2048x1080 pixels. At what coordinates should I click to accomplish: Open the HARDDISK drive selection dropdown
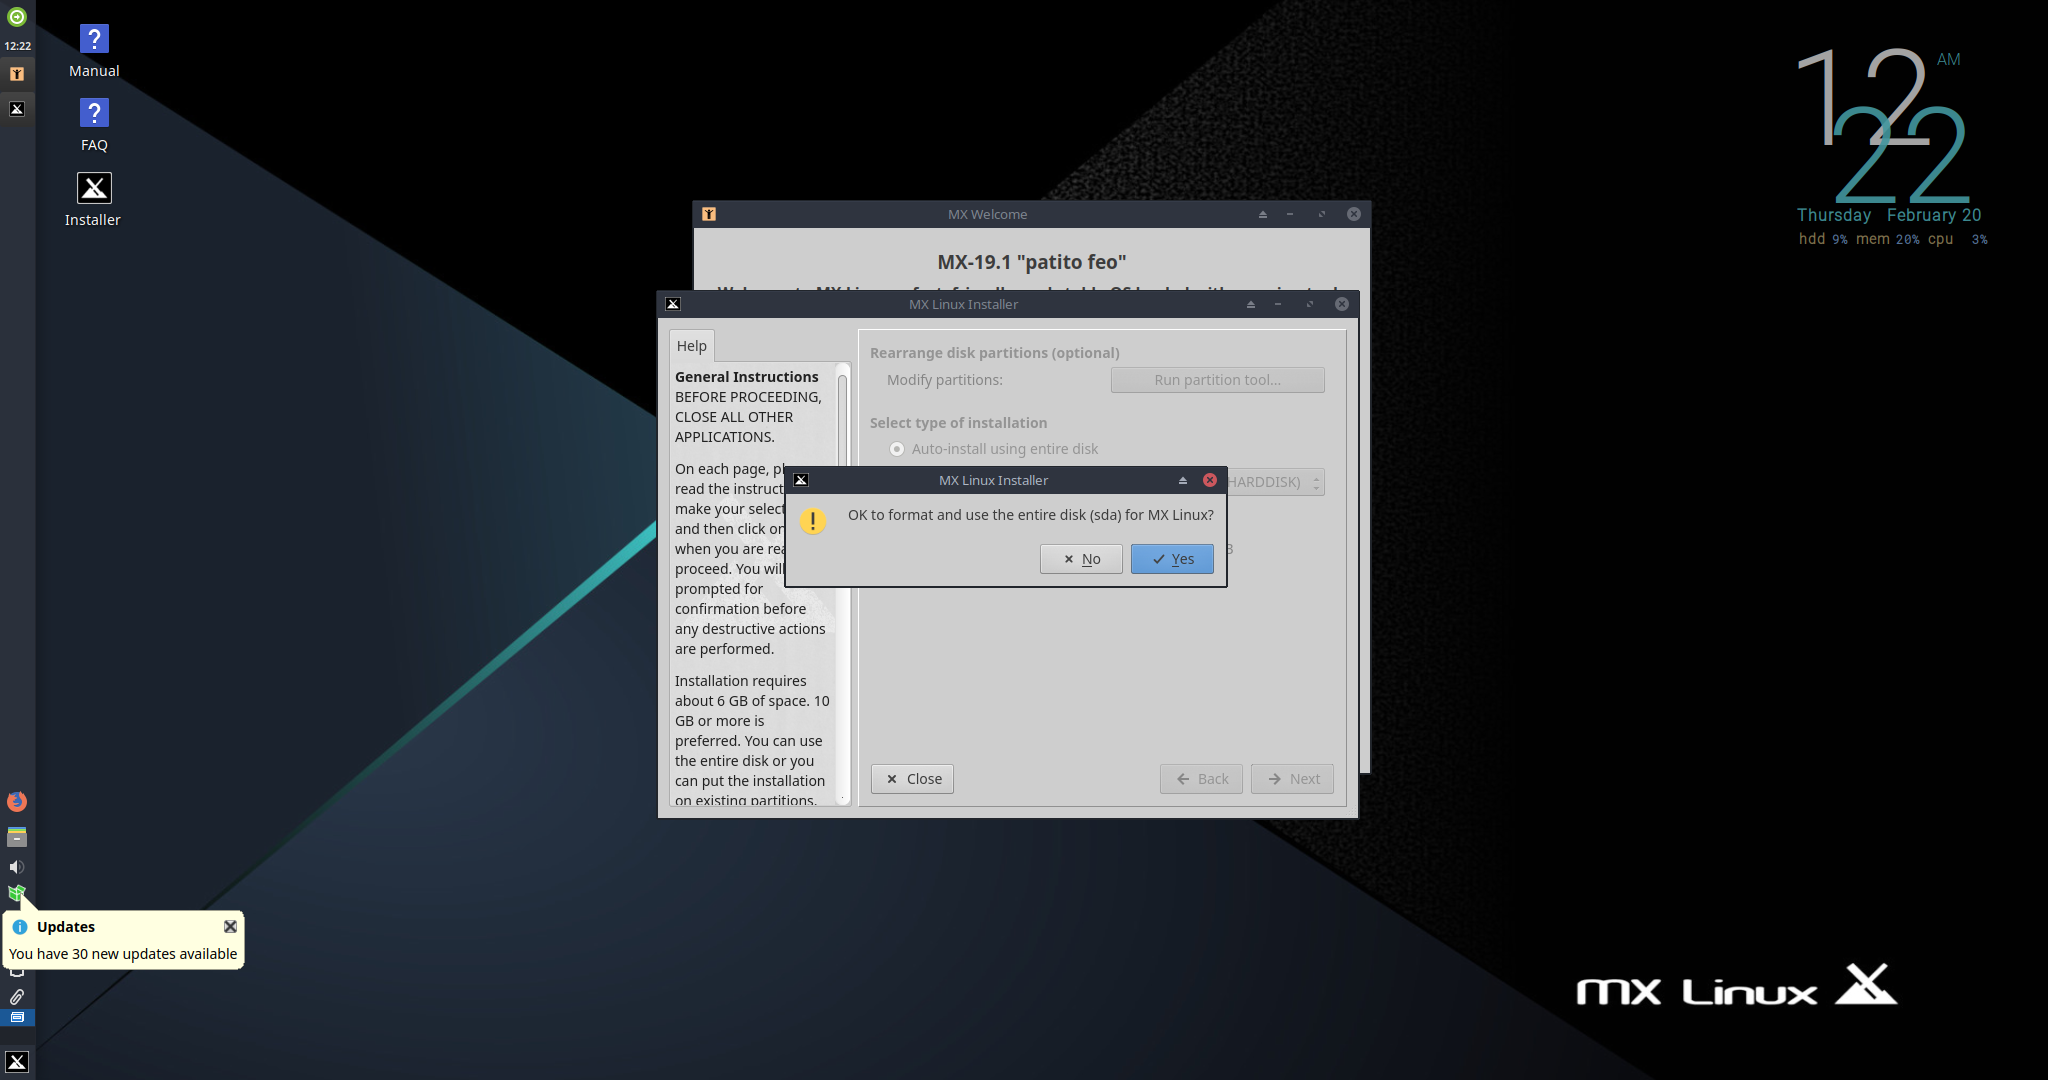point(1276,482)
